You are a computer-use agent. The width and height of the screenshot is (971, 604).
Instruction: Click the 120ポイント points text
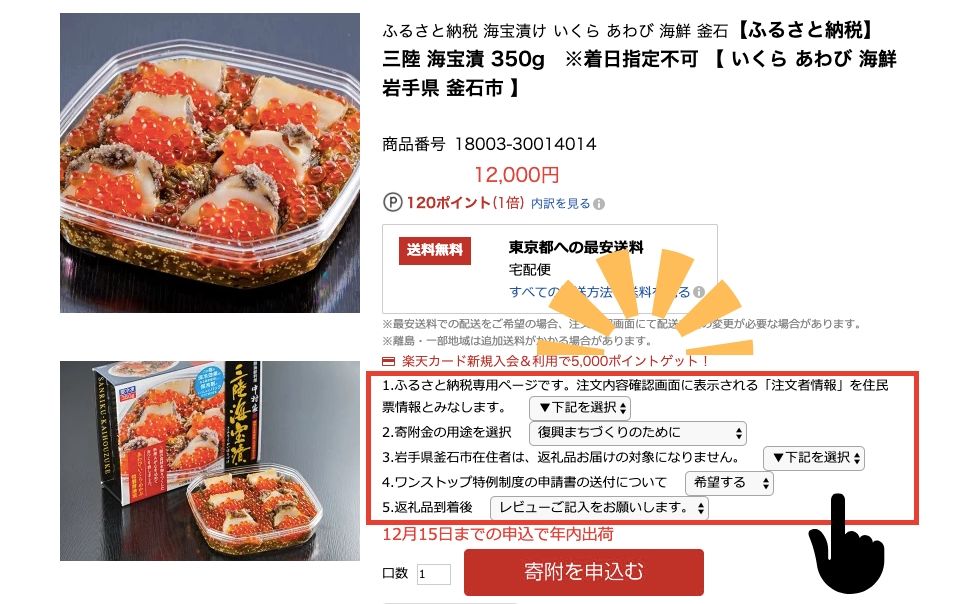(448, 203)
